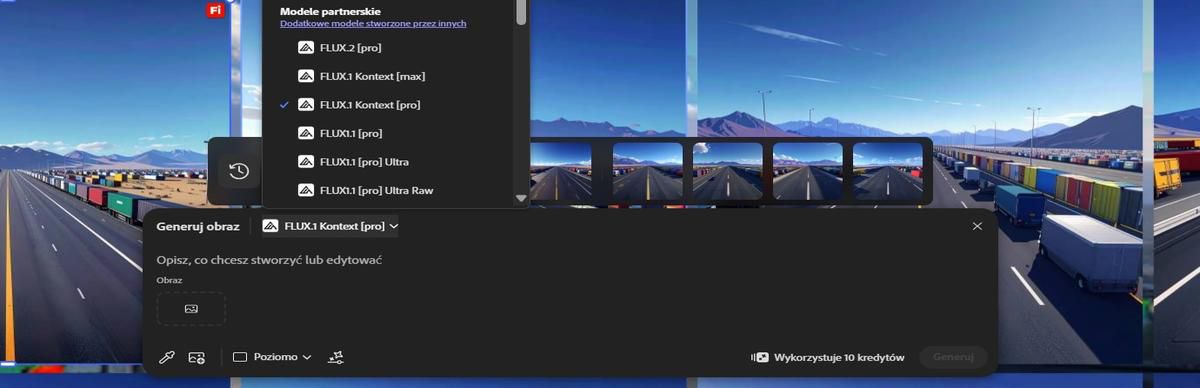The width and height of the screenshot is (1200, 388).
Task: Select the second fully visible road thumbnail
Action: 727,171
